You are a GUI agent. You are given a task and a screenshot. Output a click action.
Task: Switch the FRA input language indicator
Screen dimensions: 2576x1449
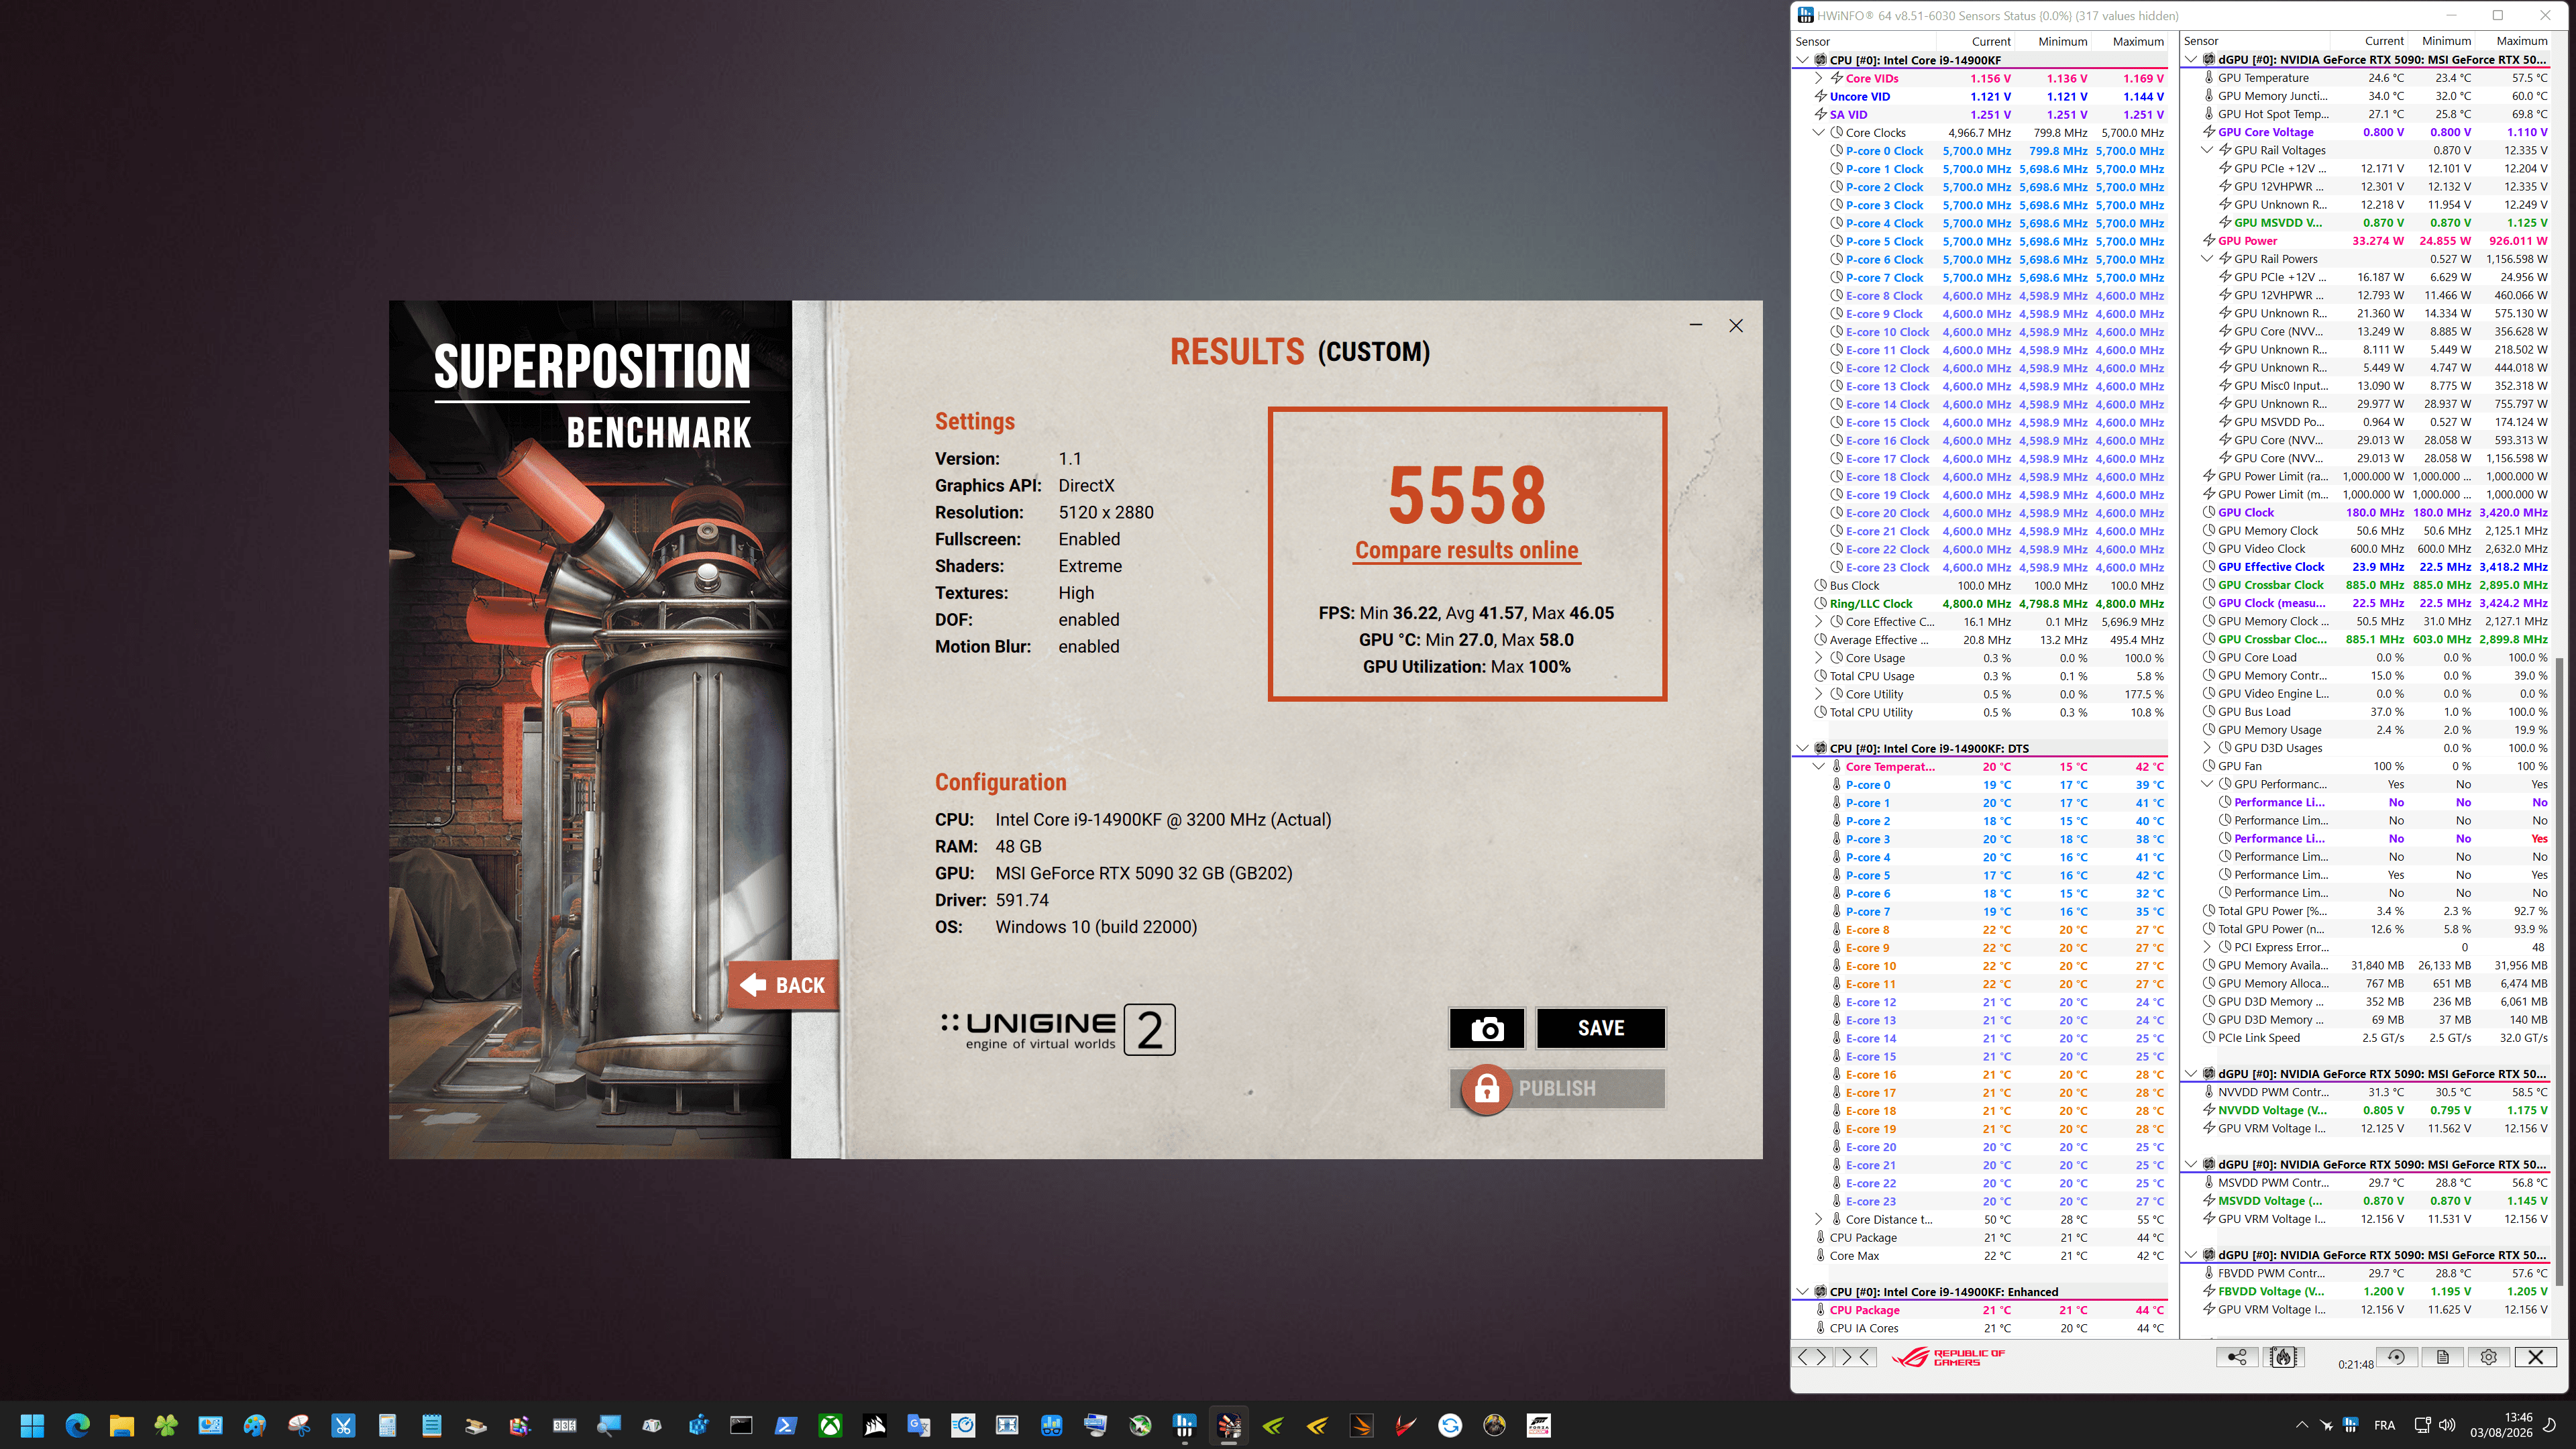tap(2385, 1425)
